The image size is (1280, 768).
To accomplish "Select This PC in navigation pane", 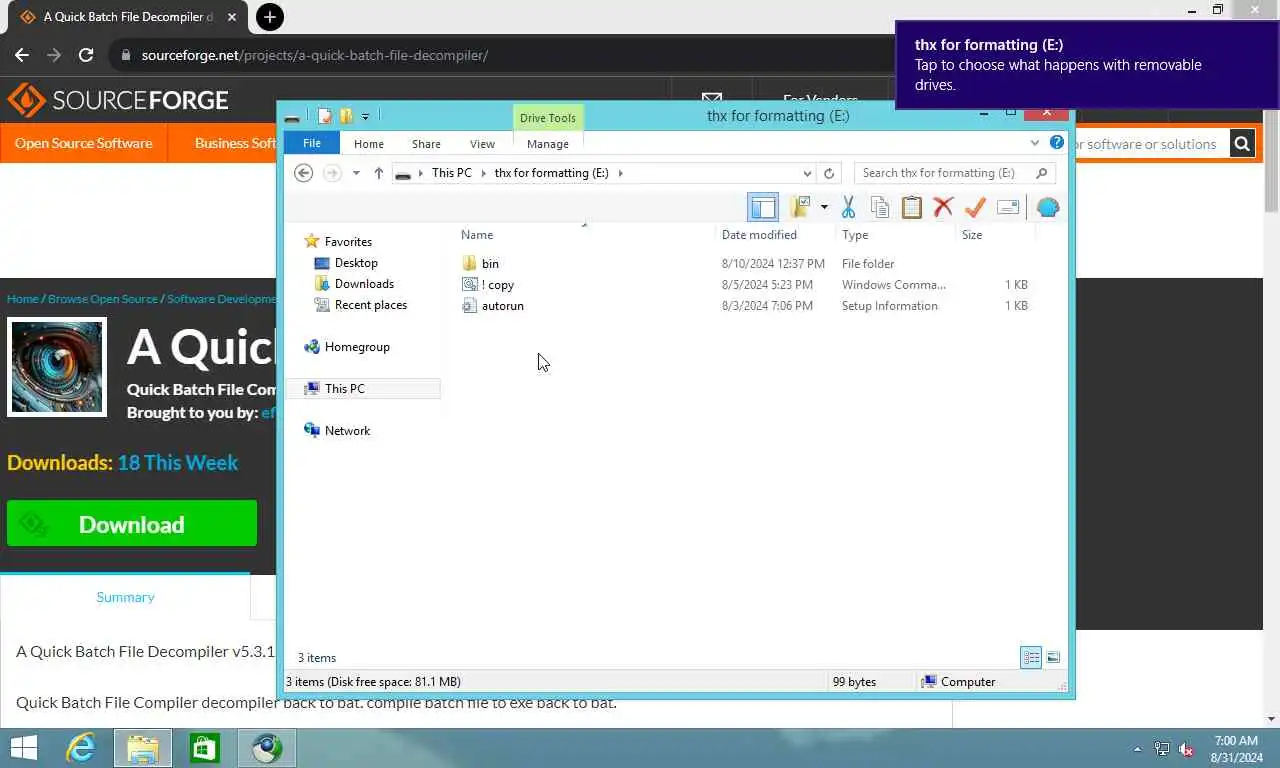I will [344, 389].
